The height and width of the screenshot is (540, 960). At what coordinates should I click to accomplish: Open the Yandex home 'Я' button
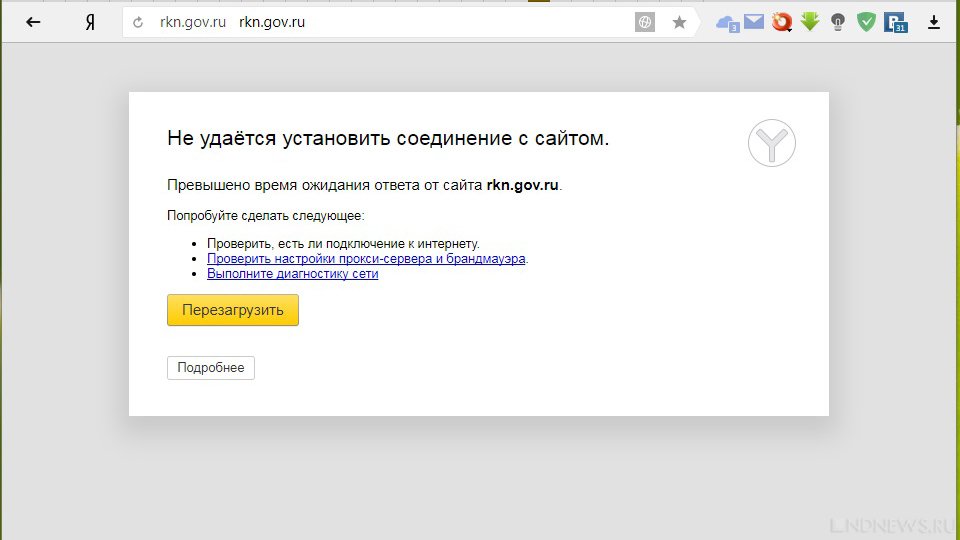[x=90, y=22]
